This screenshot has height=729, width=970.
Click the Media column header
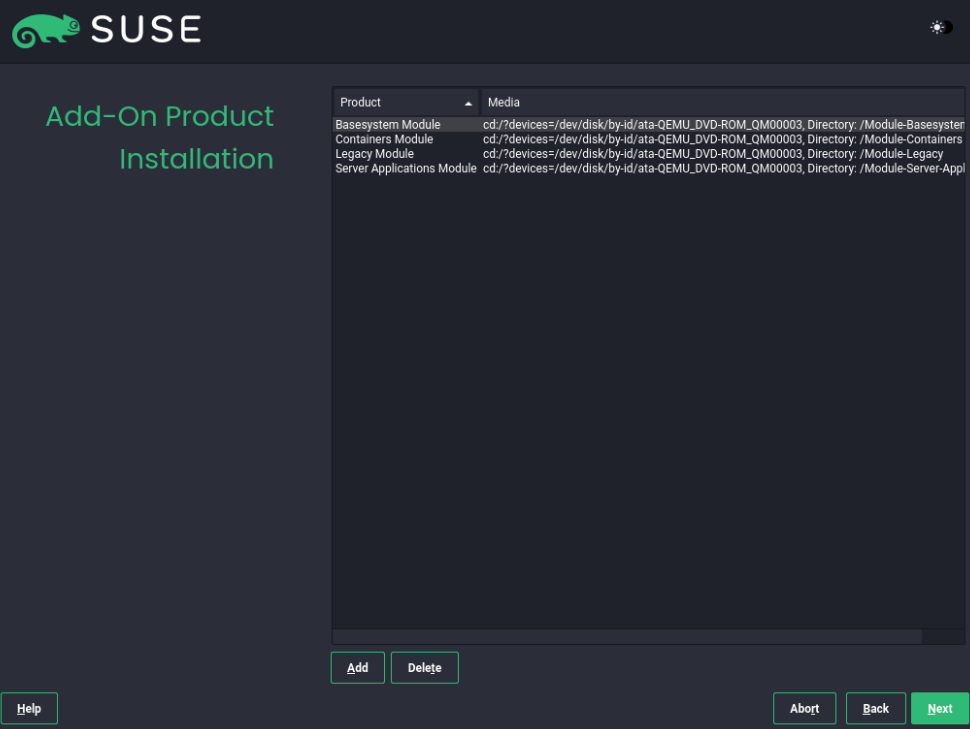[723, 102]
